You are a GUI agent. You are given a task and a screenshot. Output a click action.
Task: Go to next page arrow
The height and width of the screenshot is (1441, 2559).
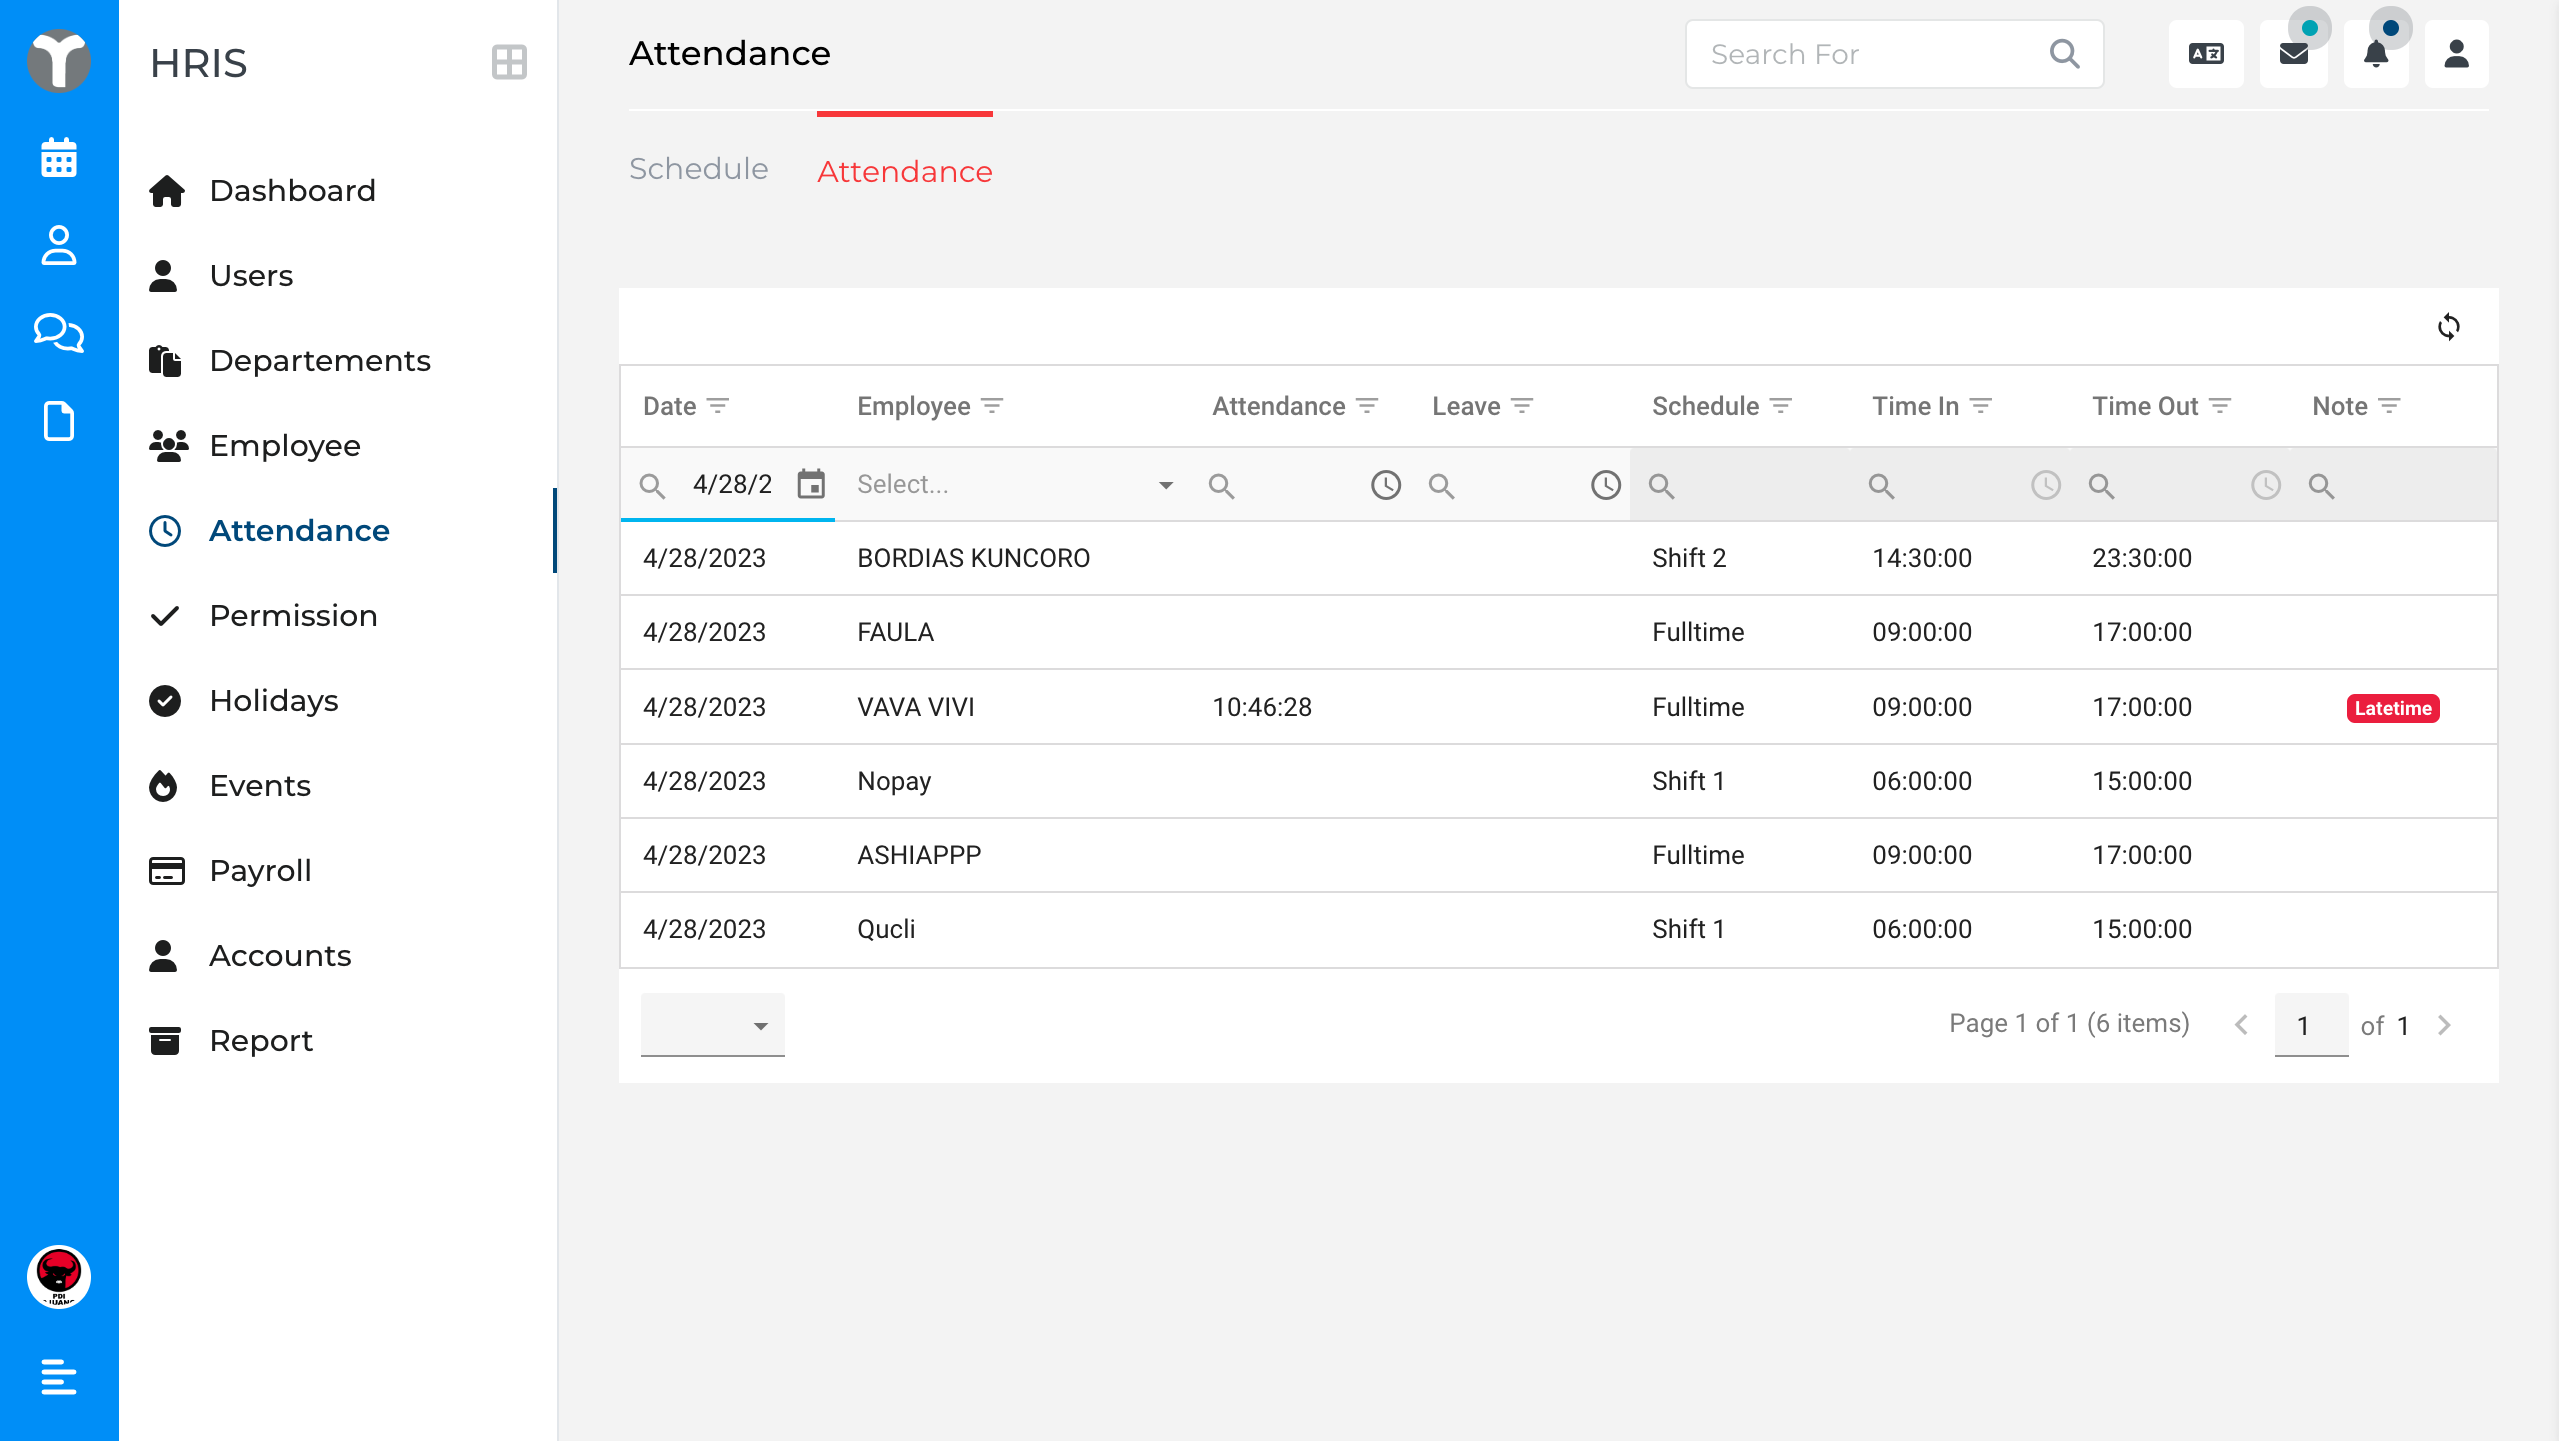click(x=2444, y=1025)
